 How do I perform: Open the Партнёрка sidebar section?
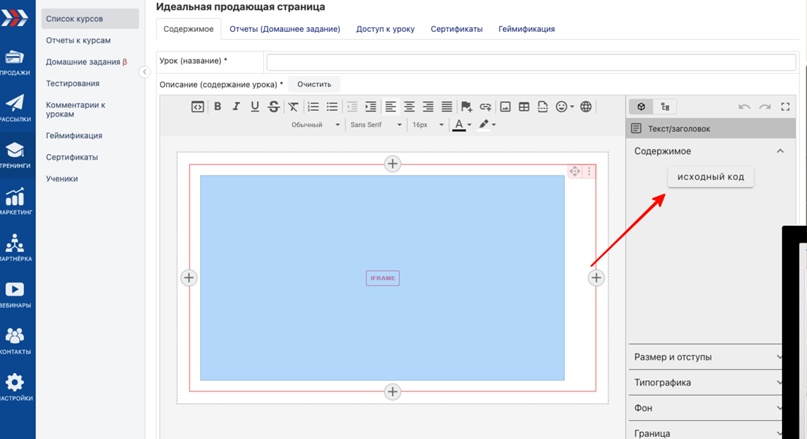(15, 248)
